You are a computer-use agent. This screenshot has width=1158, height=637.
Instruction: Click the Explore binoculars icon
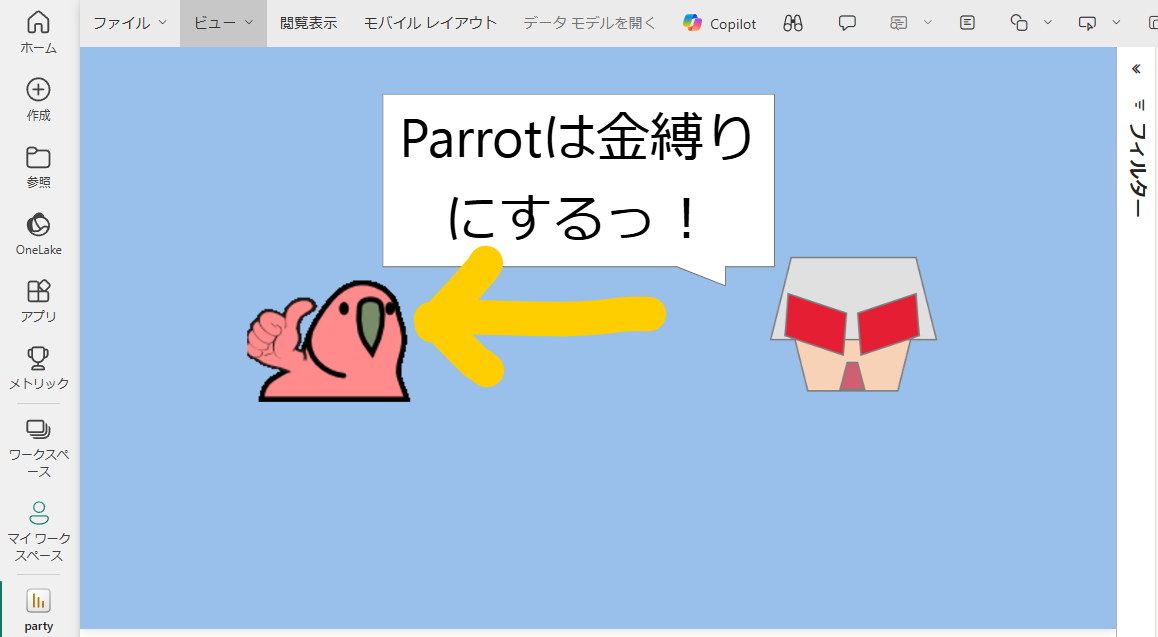793,22
